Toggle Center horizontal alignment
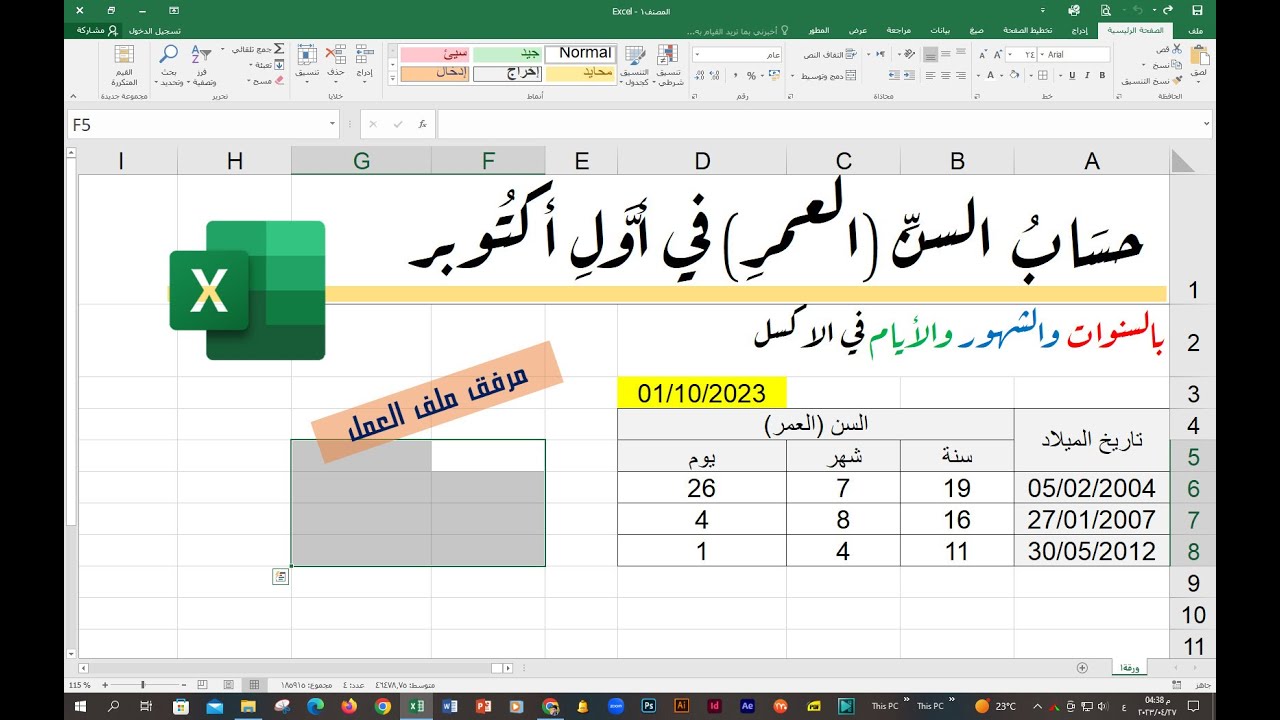The image size is (1280, 720). click(945, 75)
